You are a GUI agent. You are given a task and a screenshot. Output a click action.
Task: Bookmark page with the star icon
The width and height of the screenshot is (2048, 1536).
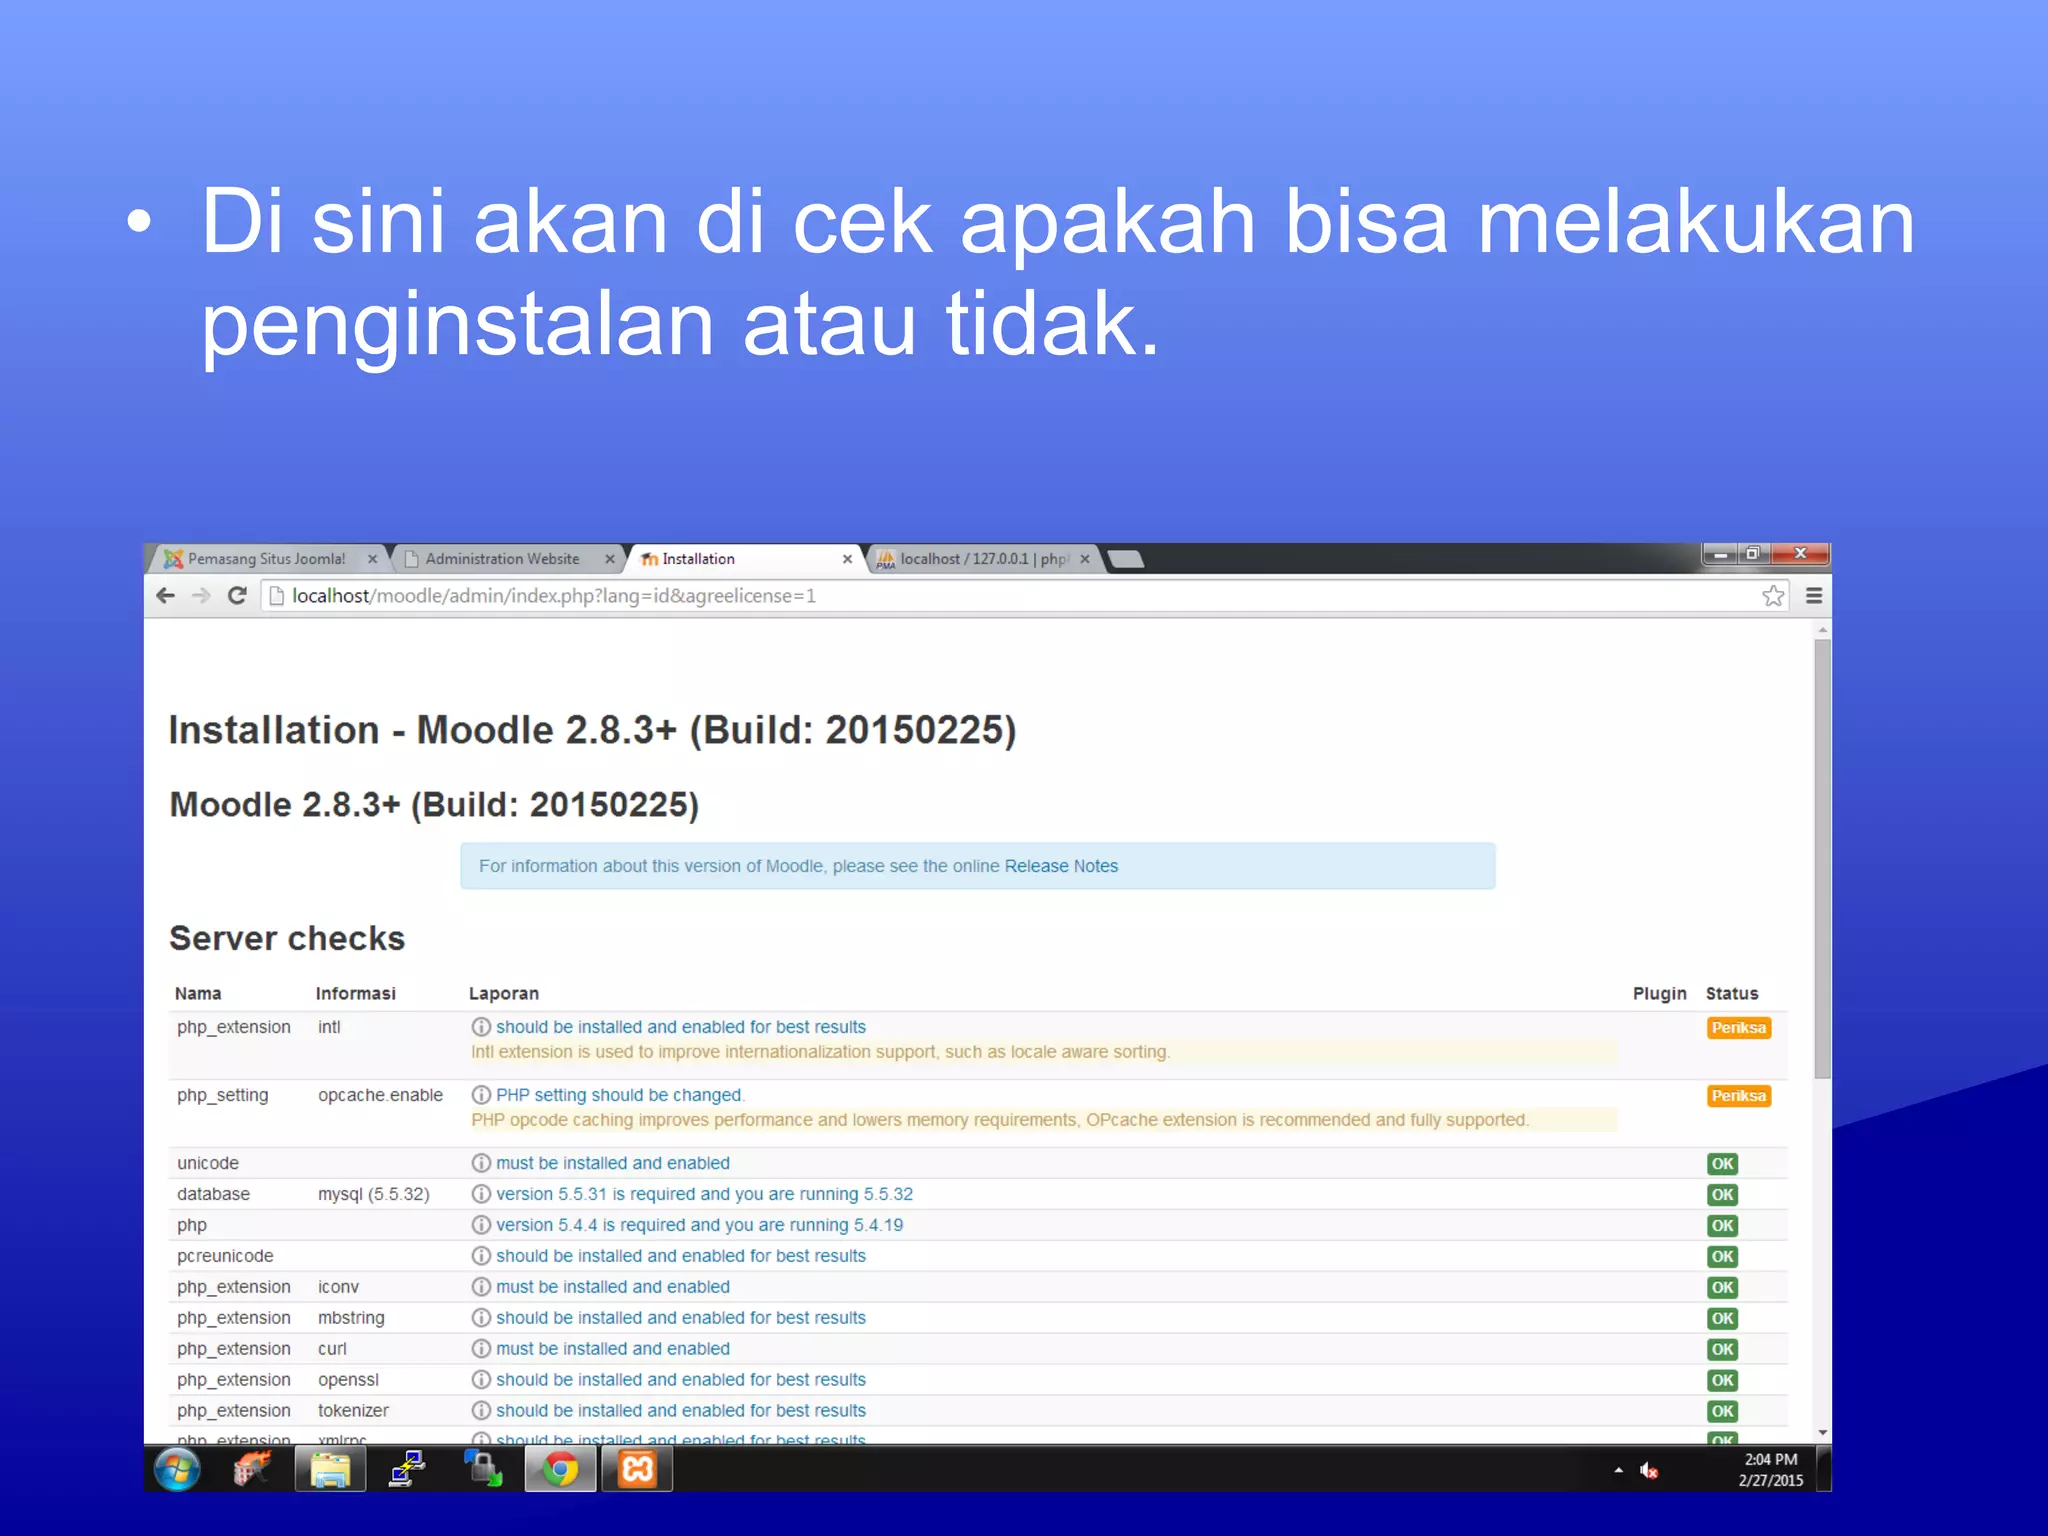pos(1773,596)
